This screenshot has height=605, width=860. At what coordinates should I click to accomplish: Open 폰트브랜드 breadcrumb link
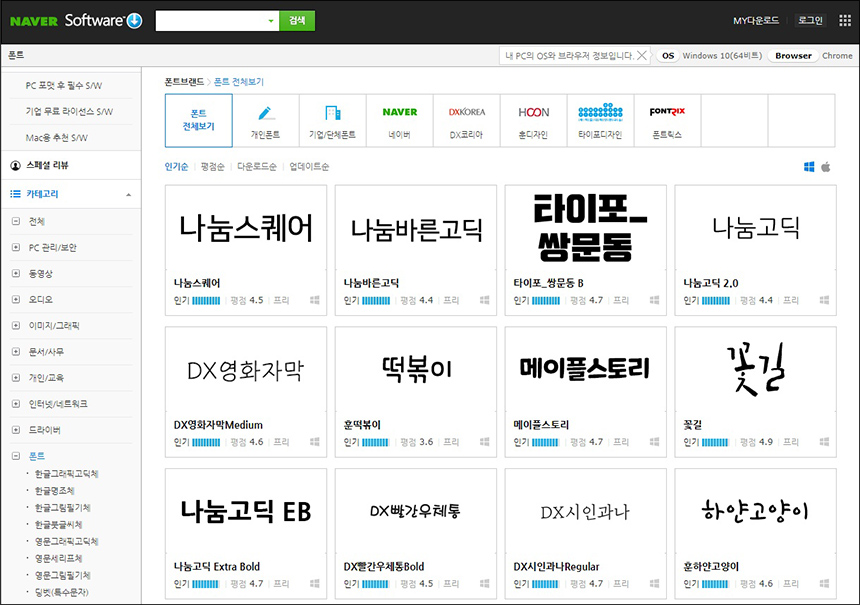point(184,82)
